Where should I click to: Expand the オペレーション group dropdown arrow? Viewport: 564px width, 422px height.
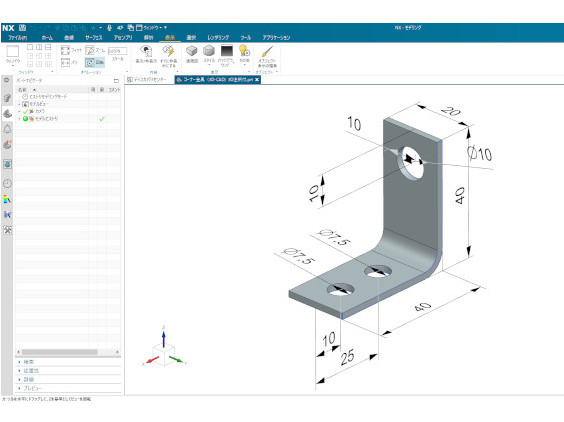126,72
